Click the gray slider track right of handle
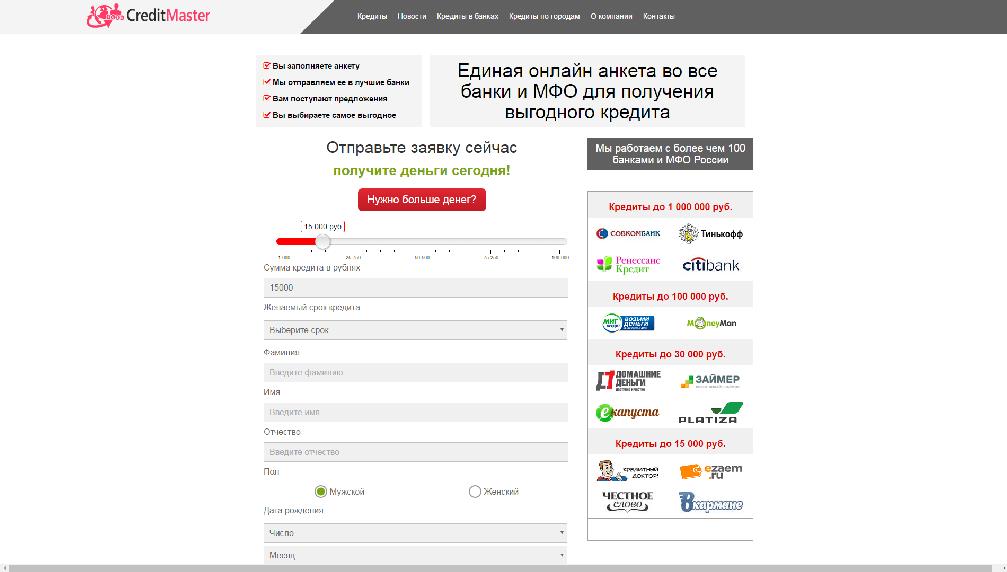The image size is (1007, 572). click(x=448, y=241)
